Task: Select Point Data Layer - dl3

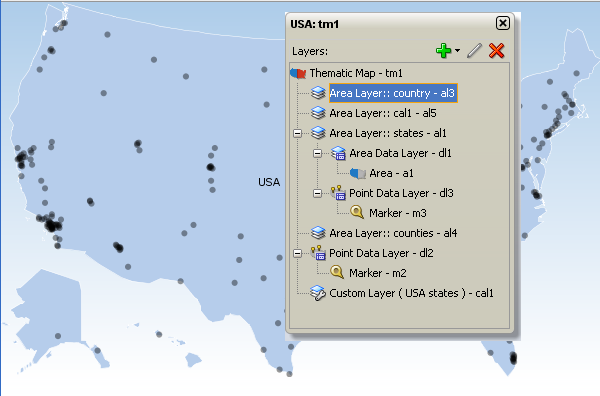Action: point(401,193)
